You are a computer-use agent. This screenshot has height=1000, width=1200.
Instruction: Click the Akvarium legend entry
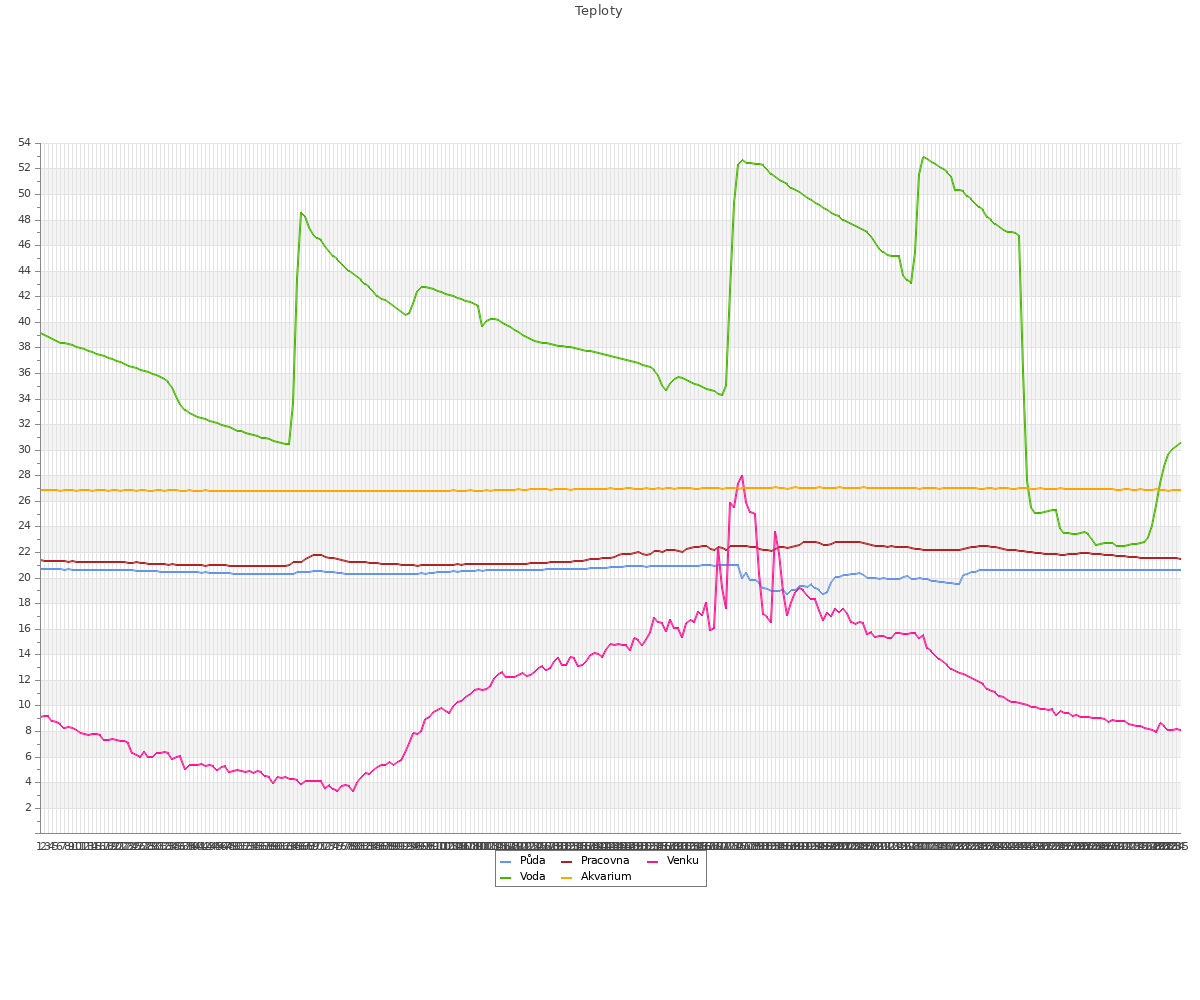(x=596, y=877)
